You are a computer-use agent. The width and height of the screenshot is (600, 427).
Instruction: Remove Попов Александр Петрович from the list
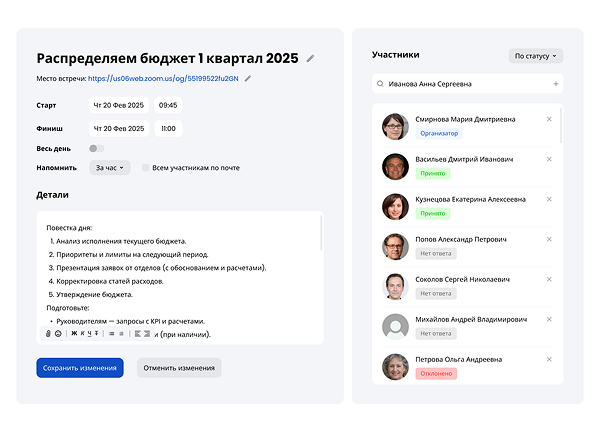pyautogui.click(x=549, y=240)
